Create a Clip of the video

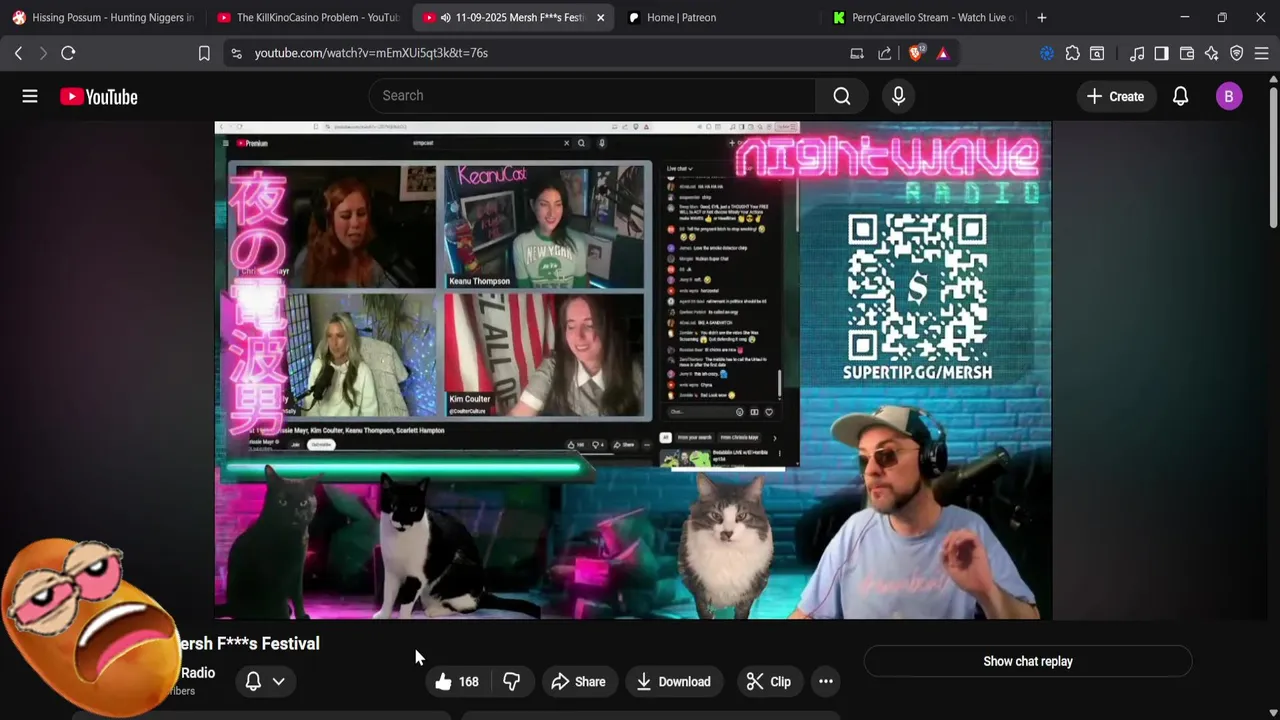[769, 682]
